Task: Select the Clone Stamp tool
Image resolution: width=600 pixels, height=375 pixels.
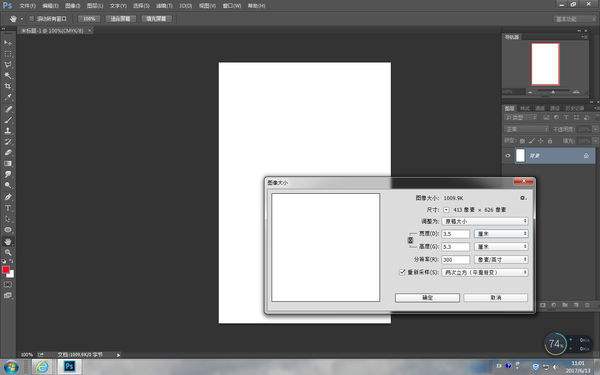Action: [8, 130]
